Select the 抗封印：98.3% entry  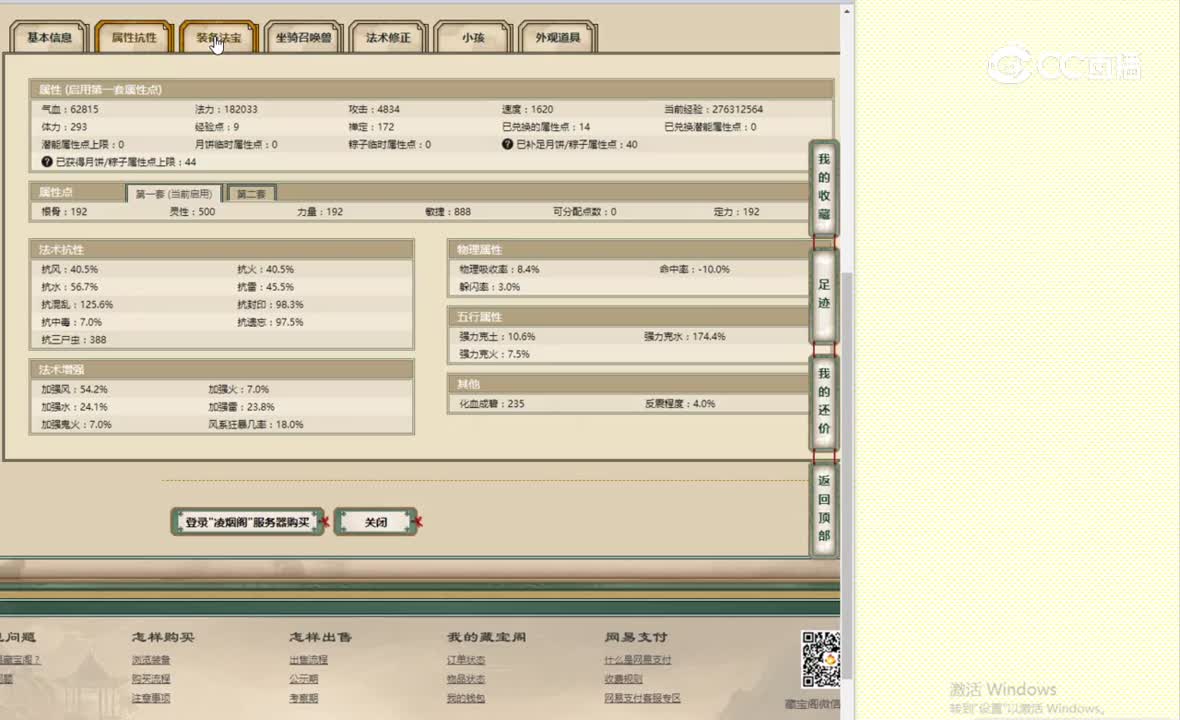click(x=270, y=304)
